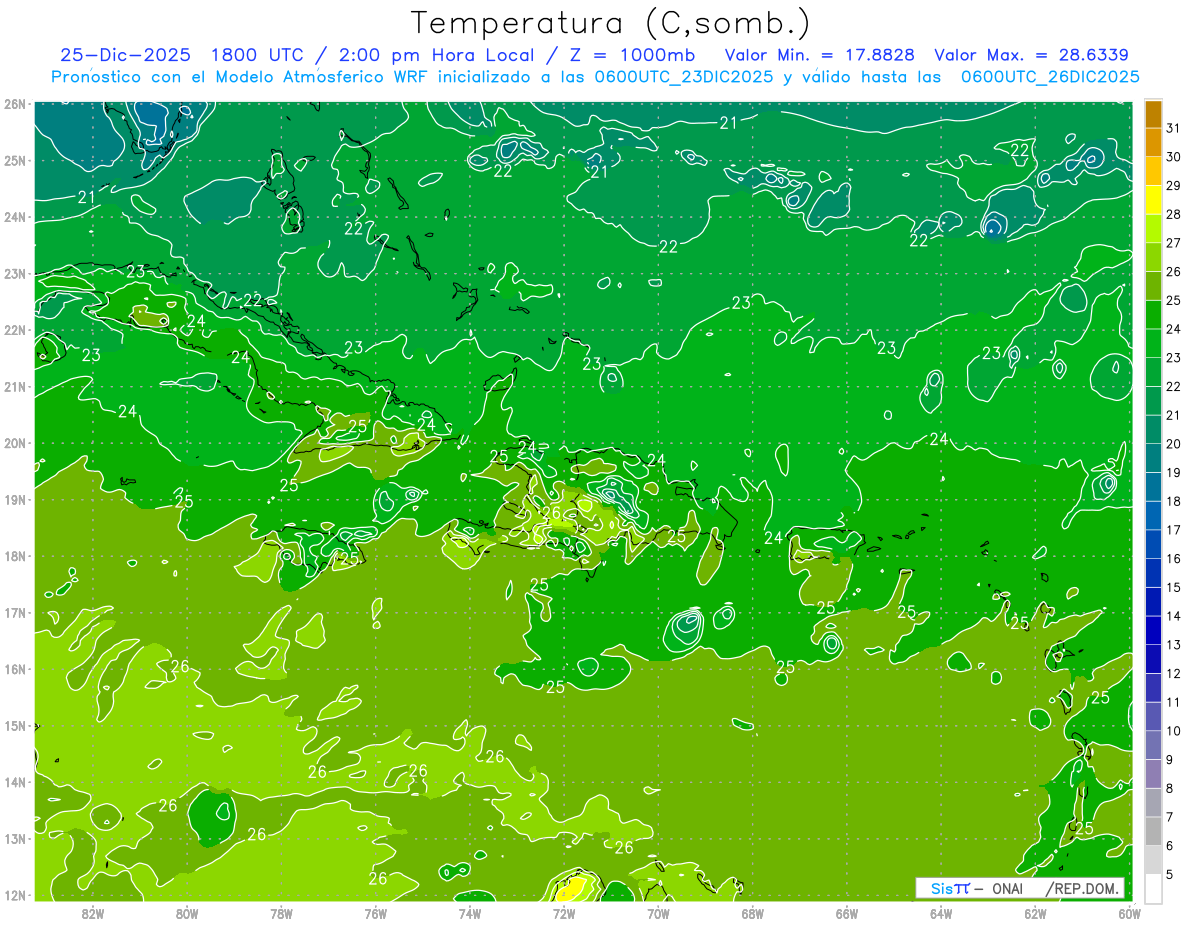Click the 70W longitude axis label
The width and height of the screenshot is (1200, 927).
point(658,913)
